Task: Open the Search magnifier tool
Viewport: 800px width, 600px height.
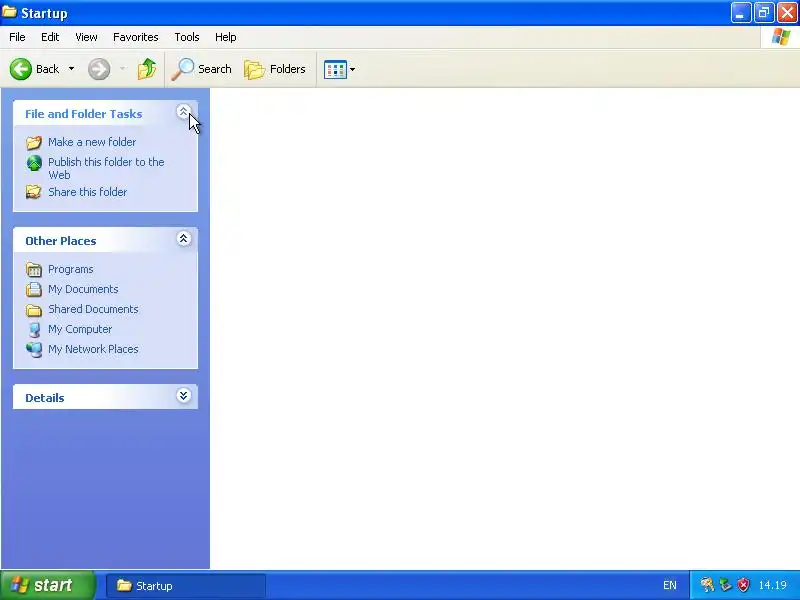Action: [x=201, y=69]
